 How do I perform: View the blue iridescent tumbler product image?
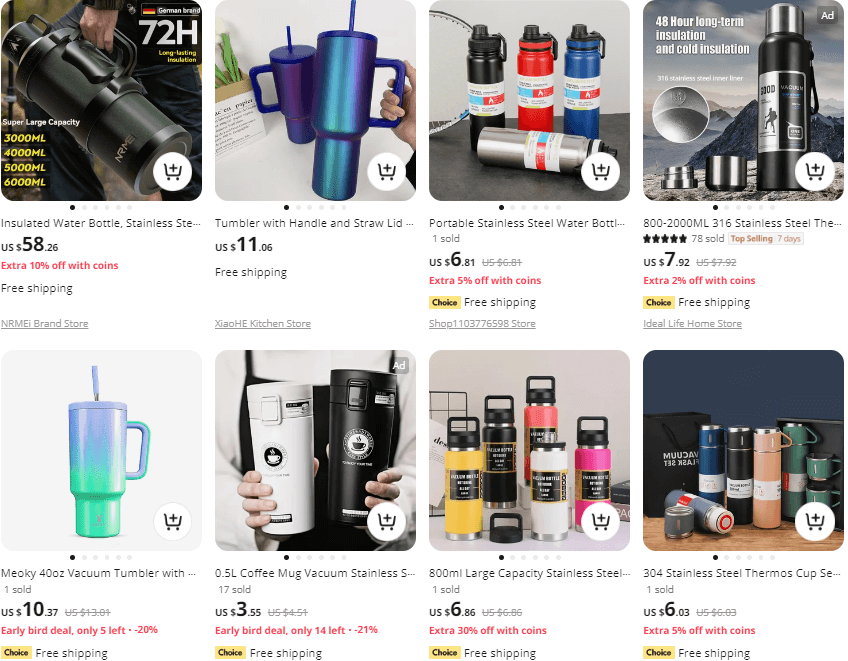(315, 101)
